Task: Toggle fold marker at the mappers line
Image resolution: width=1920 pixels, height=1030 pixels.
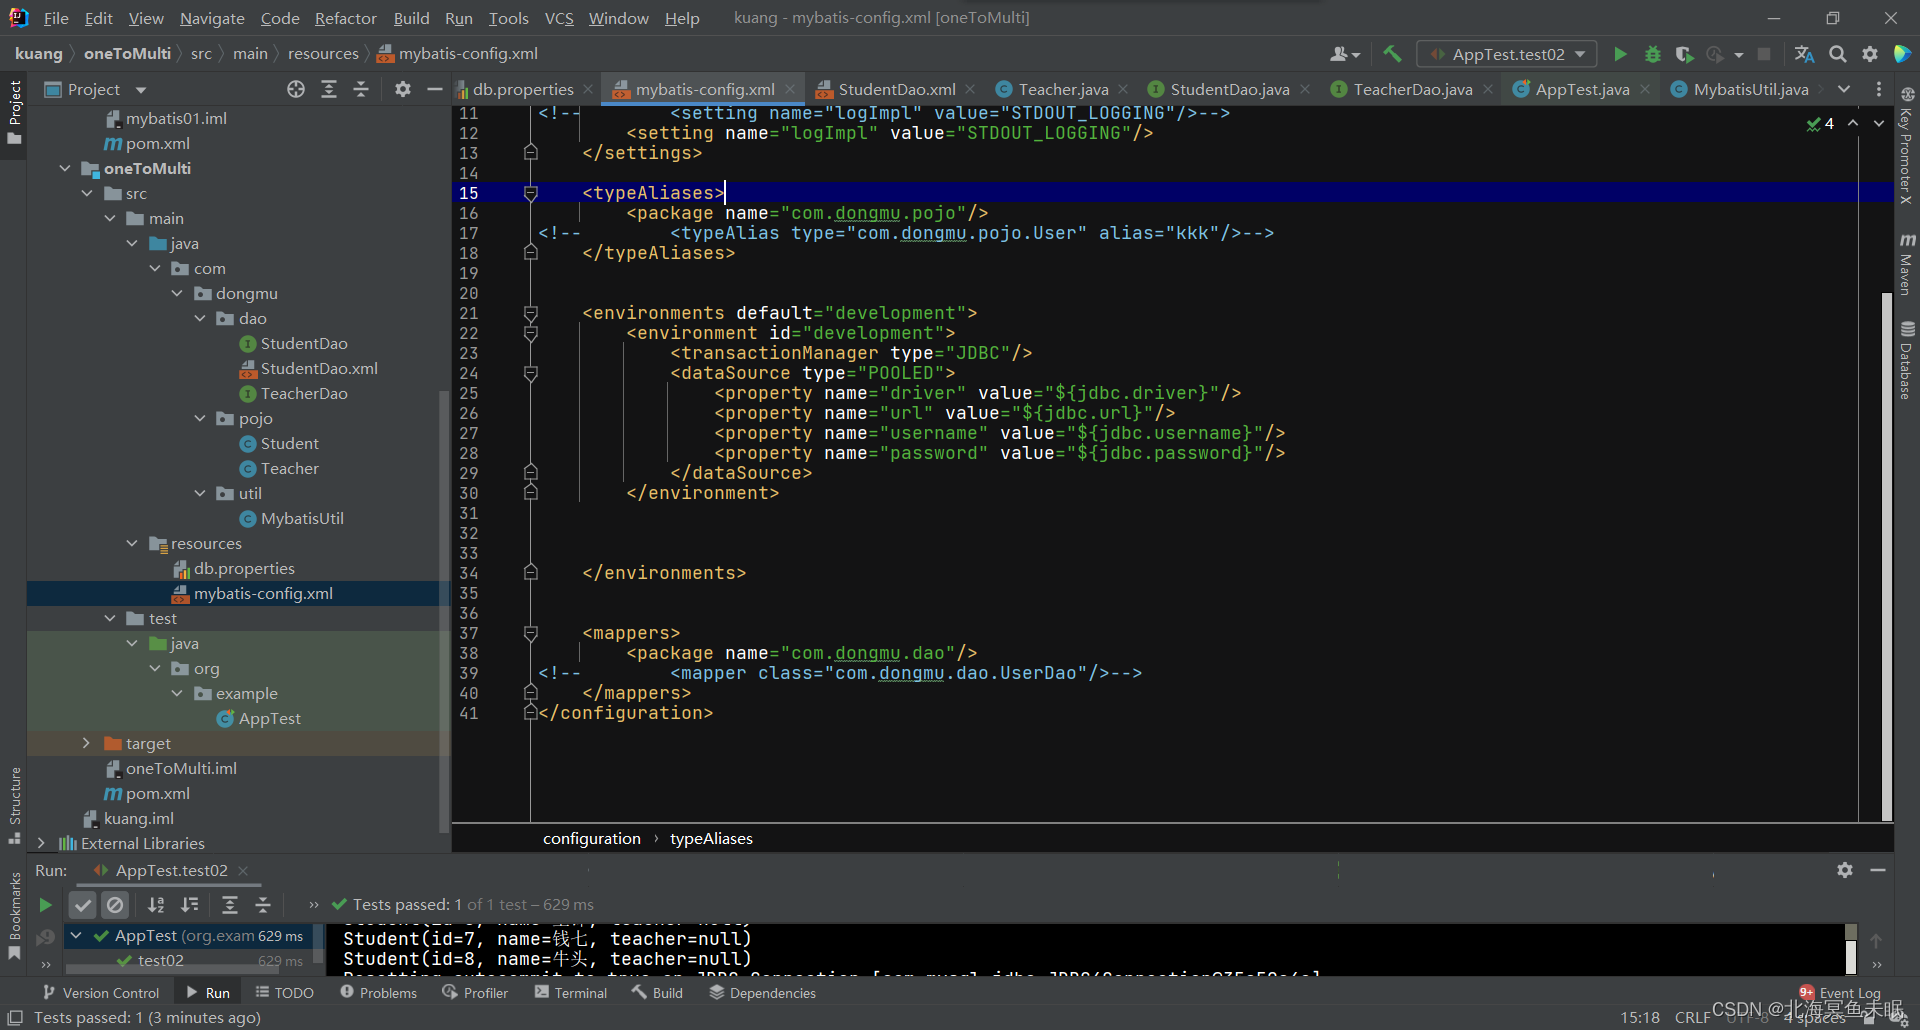Action: pyautogui.click(x=531, y=633)
